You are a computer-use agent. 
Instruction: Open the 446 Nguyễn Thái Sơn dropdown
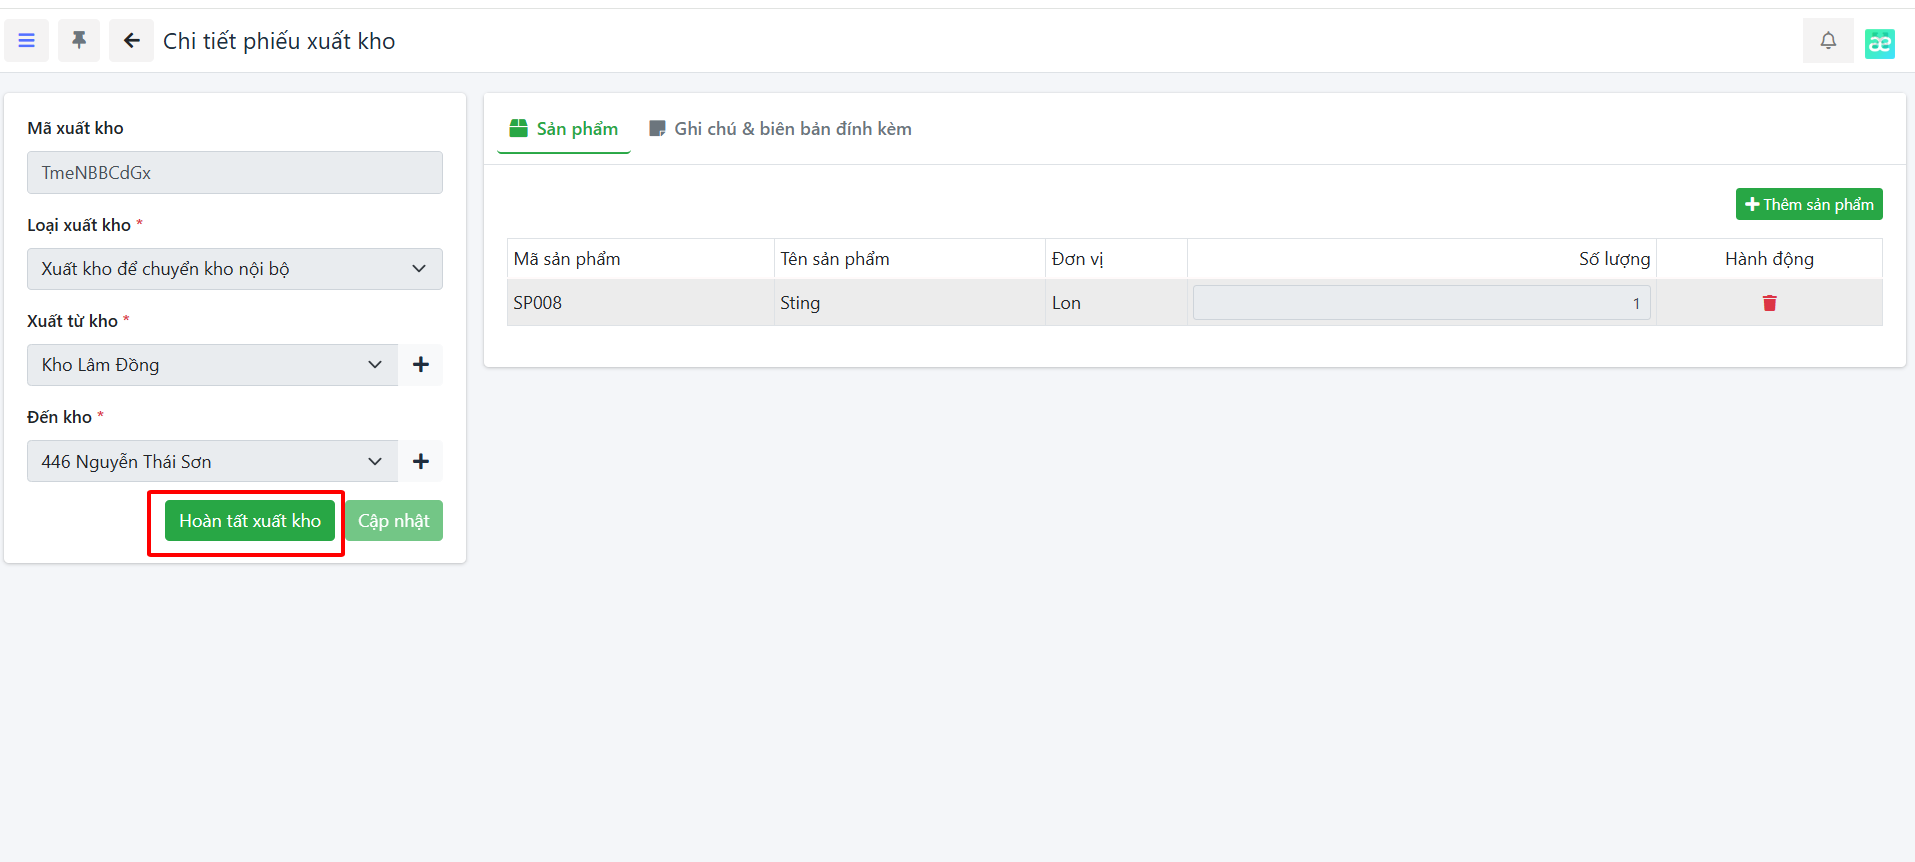click(x=212, y=461)
